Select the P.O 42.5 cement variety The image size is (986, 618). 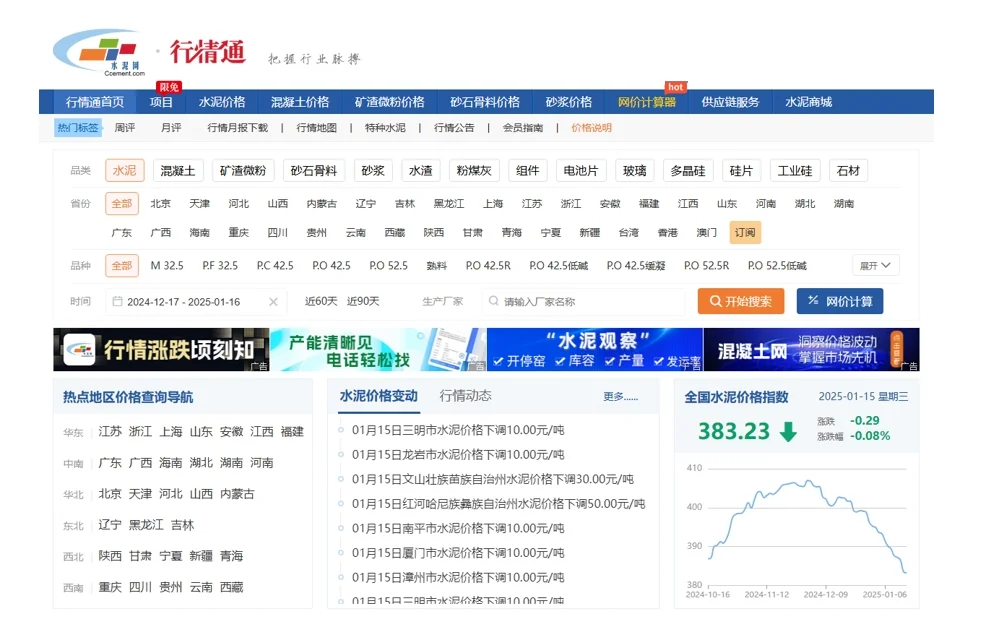click(330, 265)
